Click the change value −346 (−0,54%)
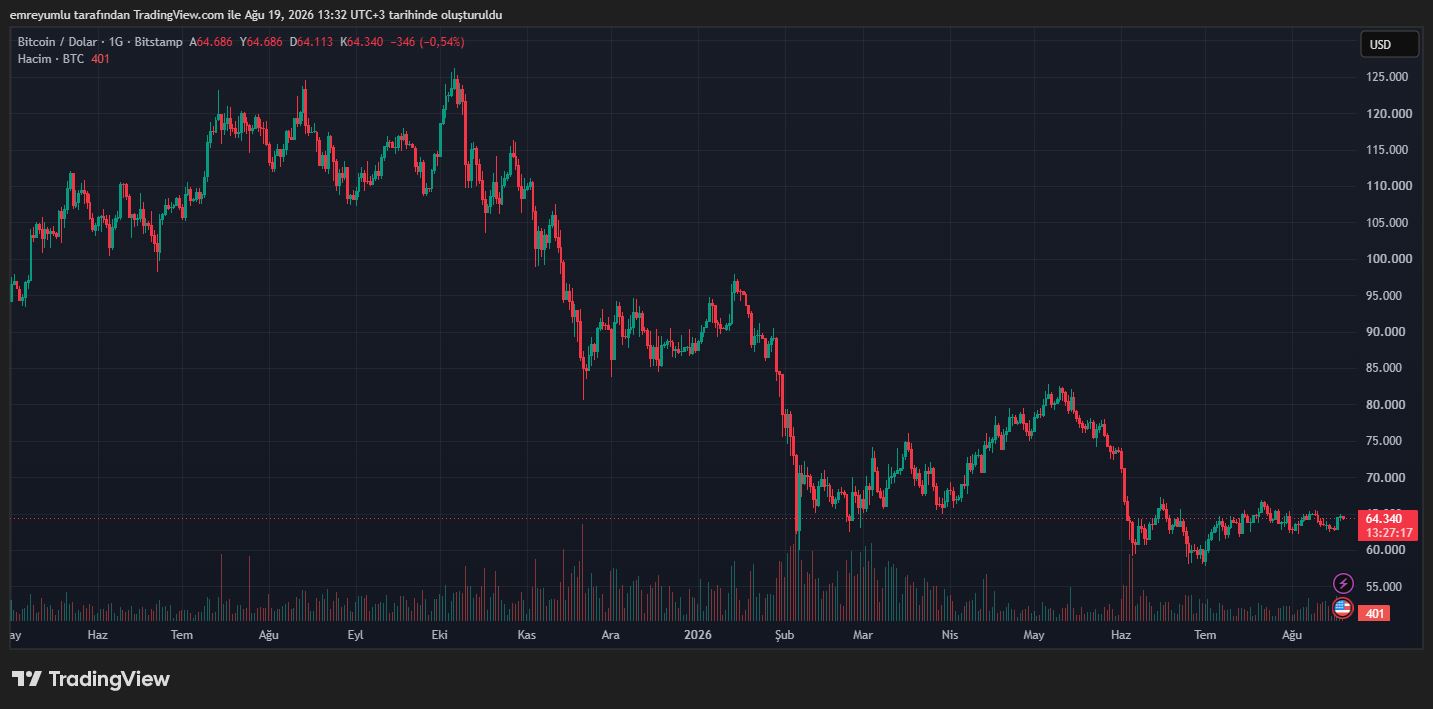Viewport: 1433px width, 709px height. tap(427, 42)
